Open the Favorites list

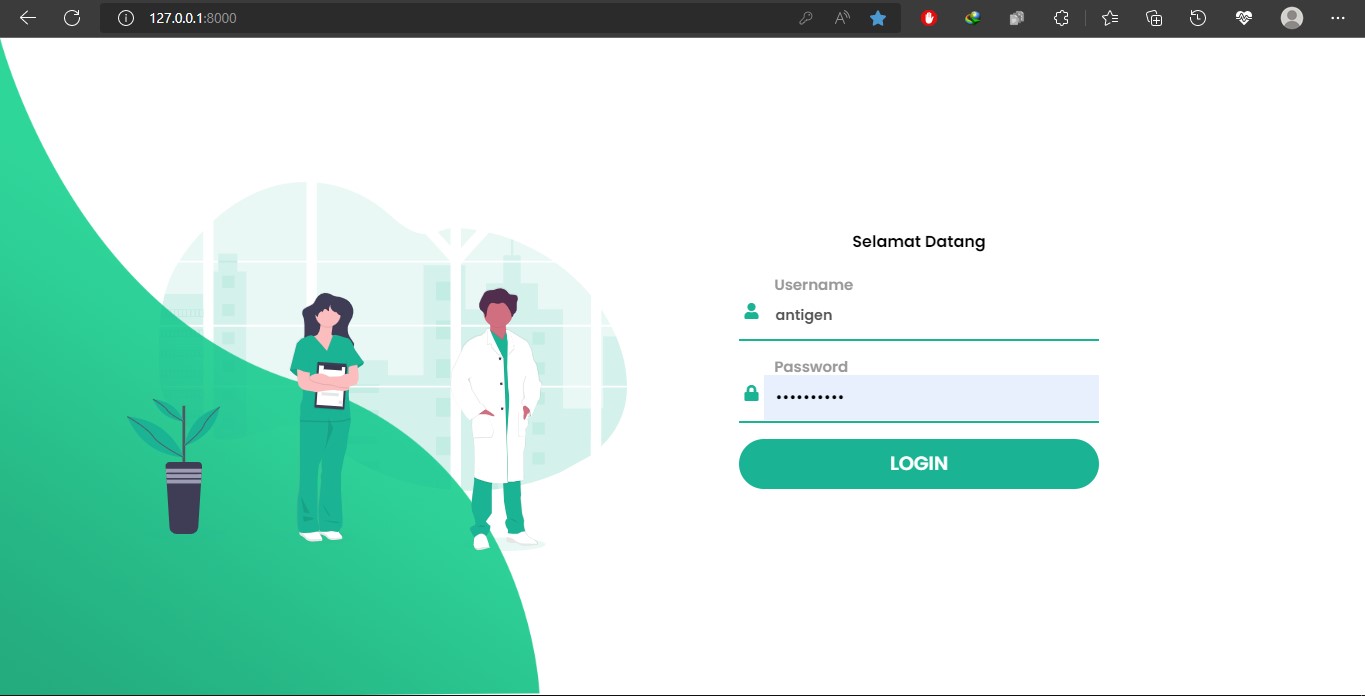(x=1110, y=18)
